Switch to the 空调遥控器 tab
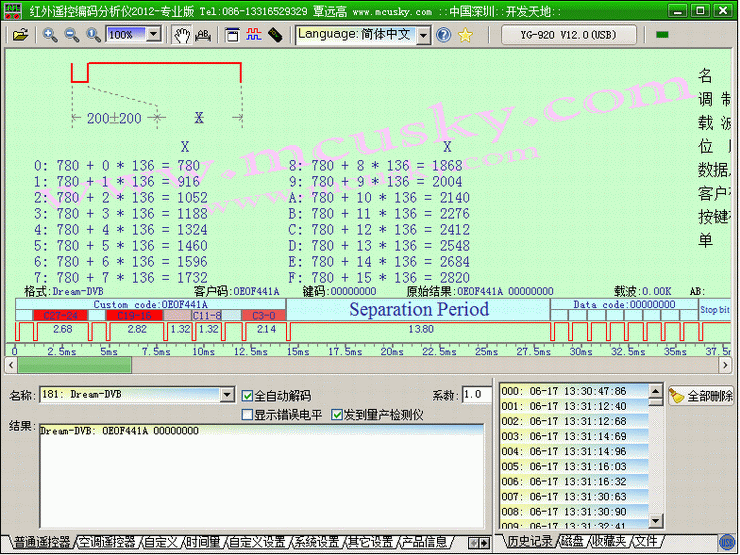740x555 pixels. [x=107, y=542]
